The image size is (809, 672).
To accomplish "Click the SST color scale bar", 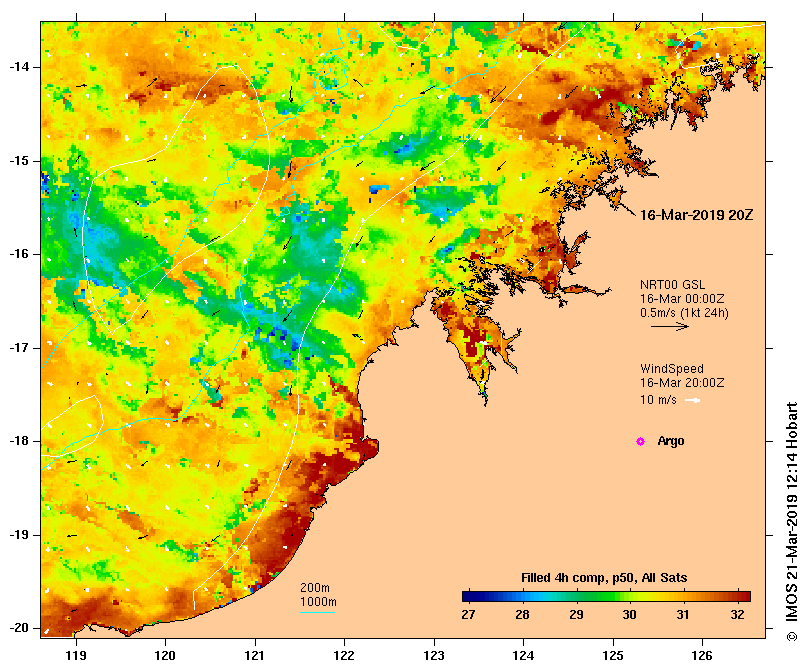I will pyautogui.click(x=606, y=596).
